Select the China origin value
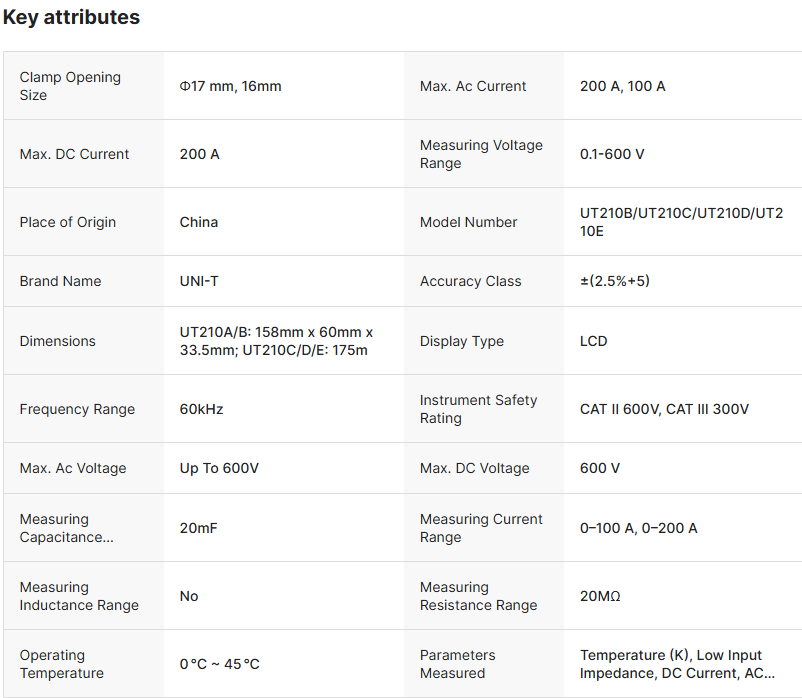Viewport: 802px width, 698px height. pyautogui.click(x=199, y=222)
